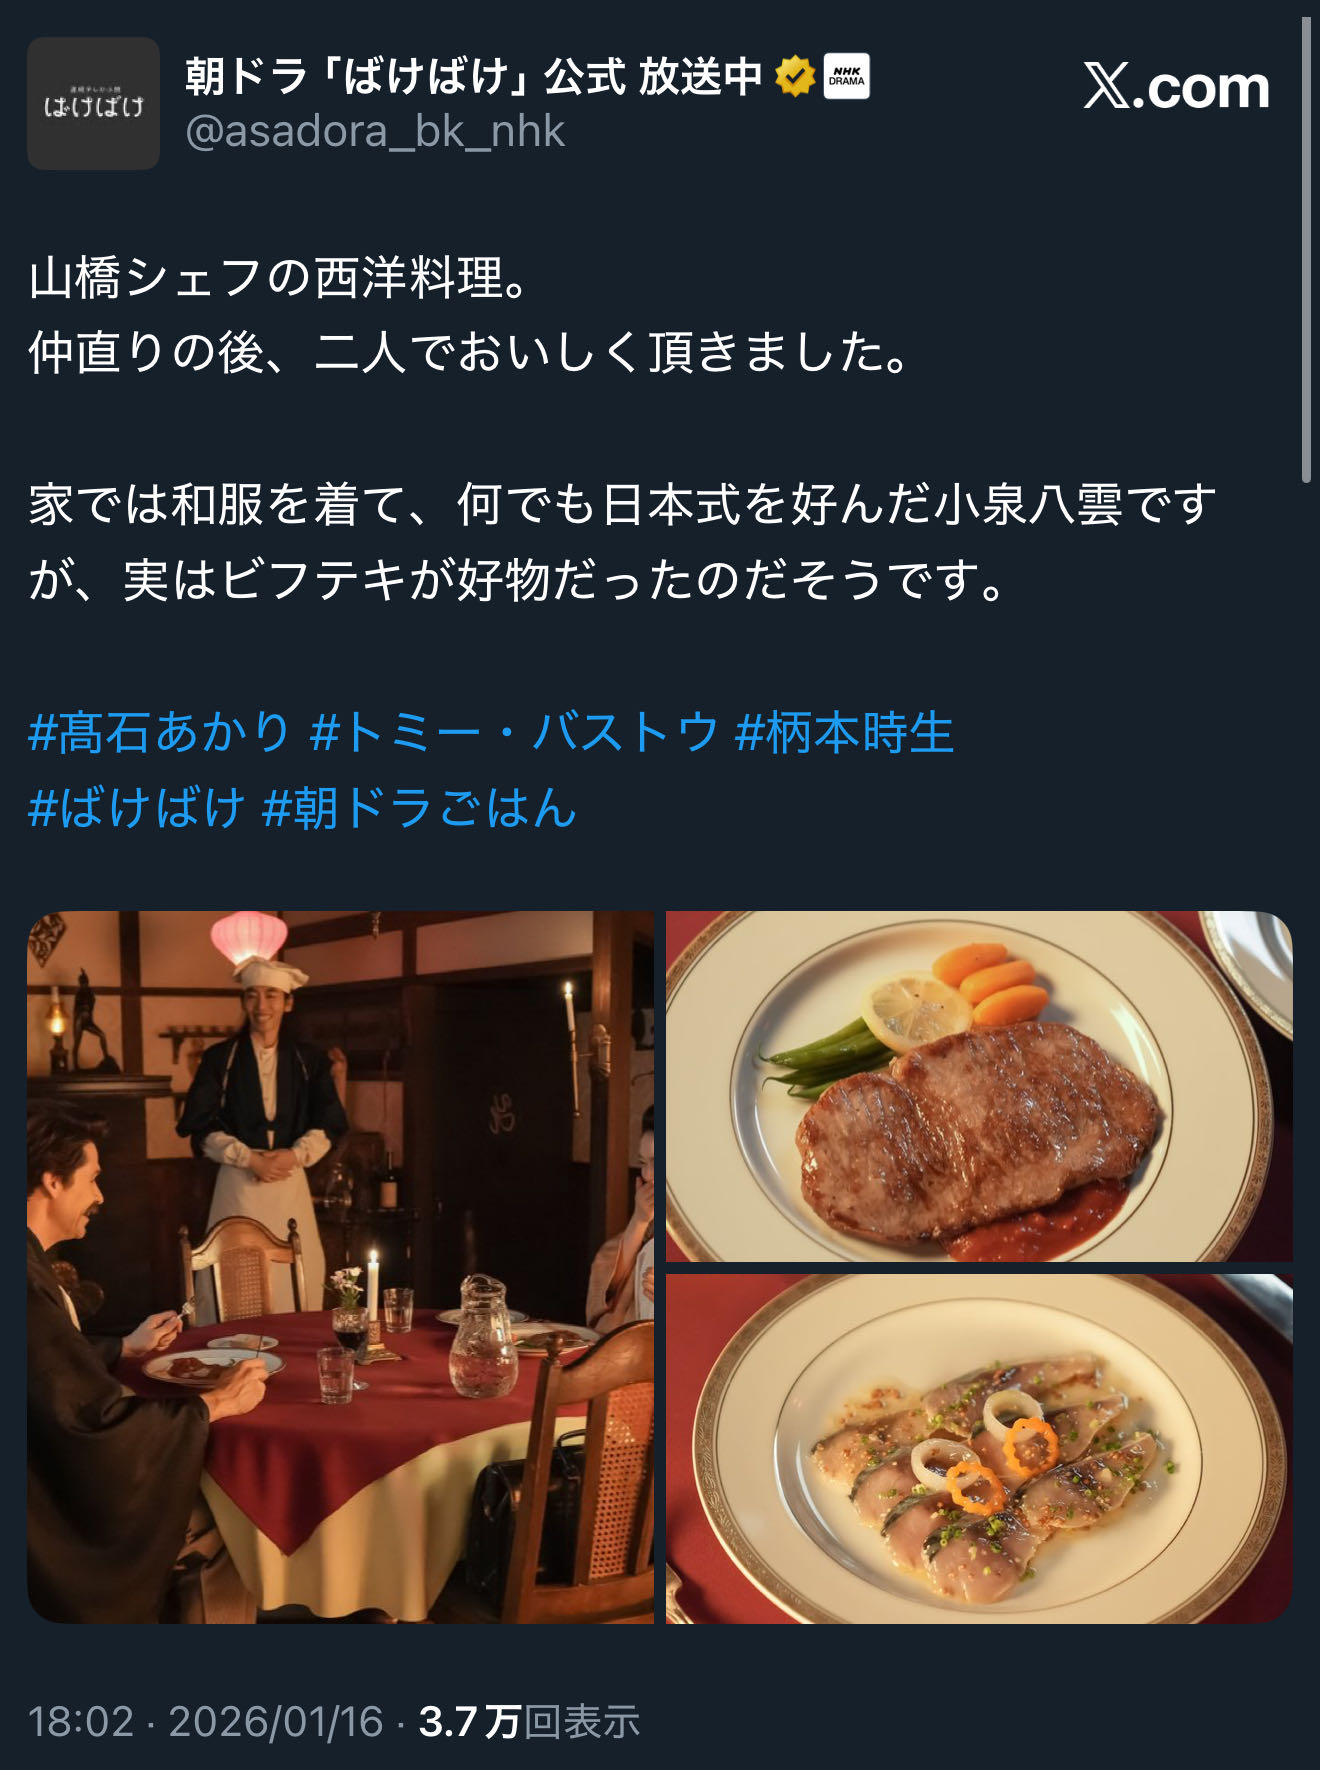Open the 18:02 post timestamp

tap(81, 1722)
